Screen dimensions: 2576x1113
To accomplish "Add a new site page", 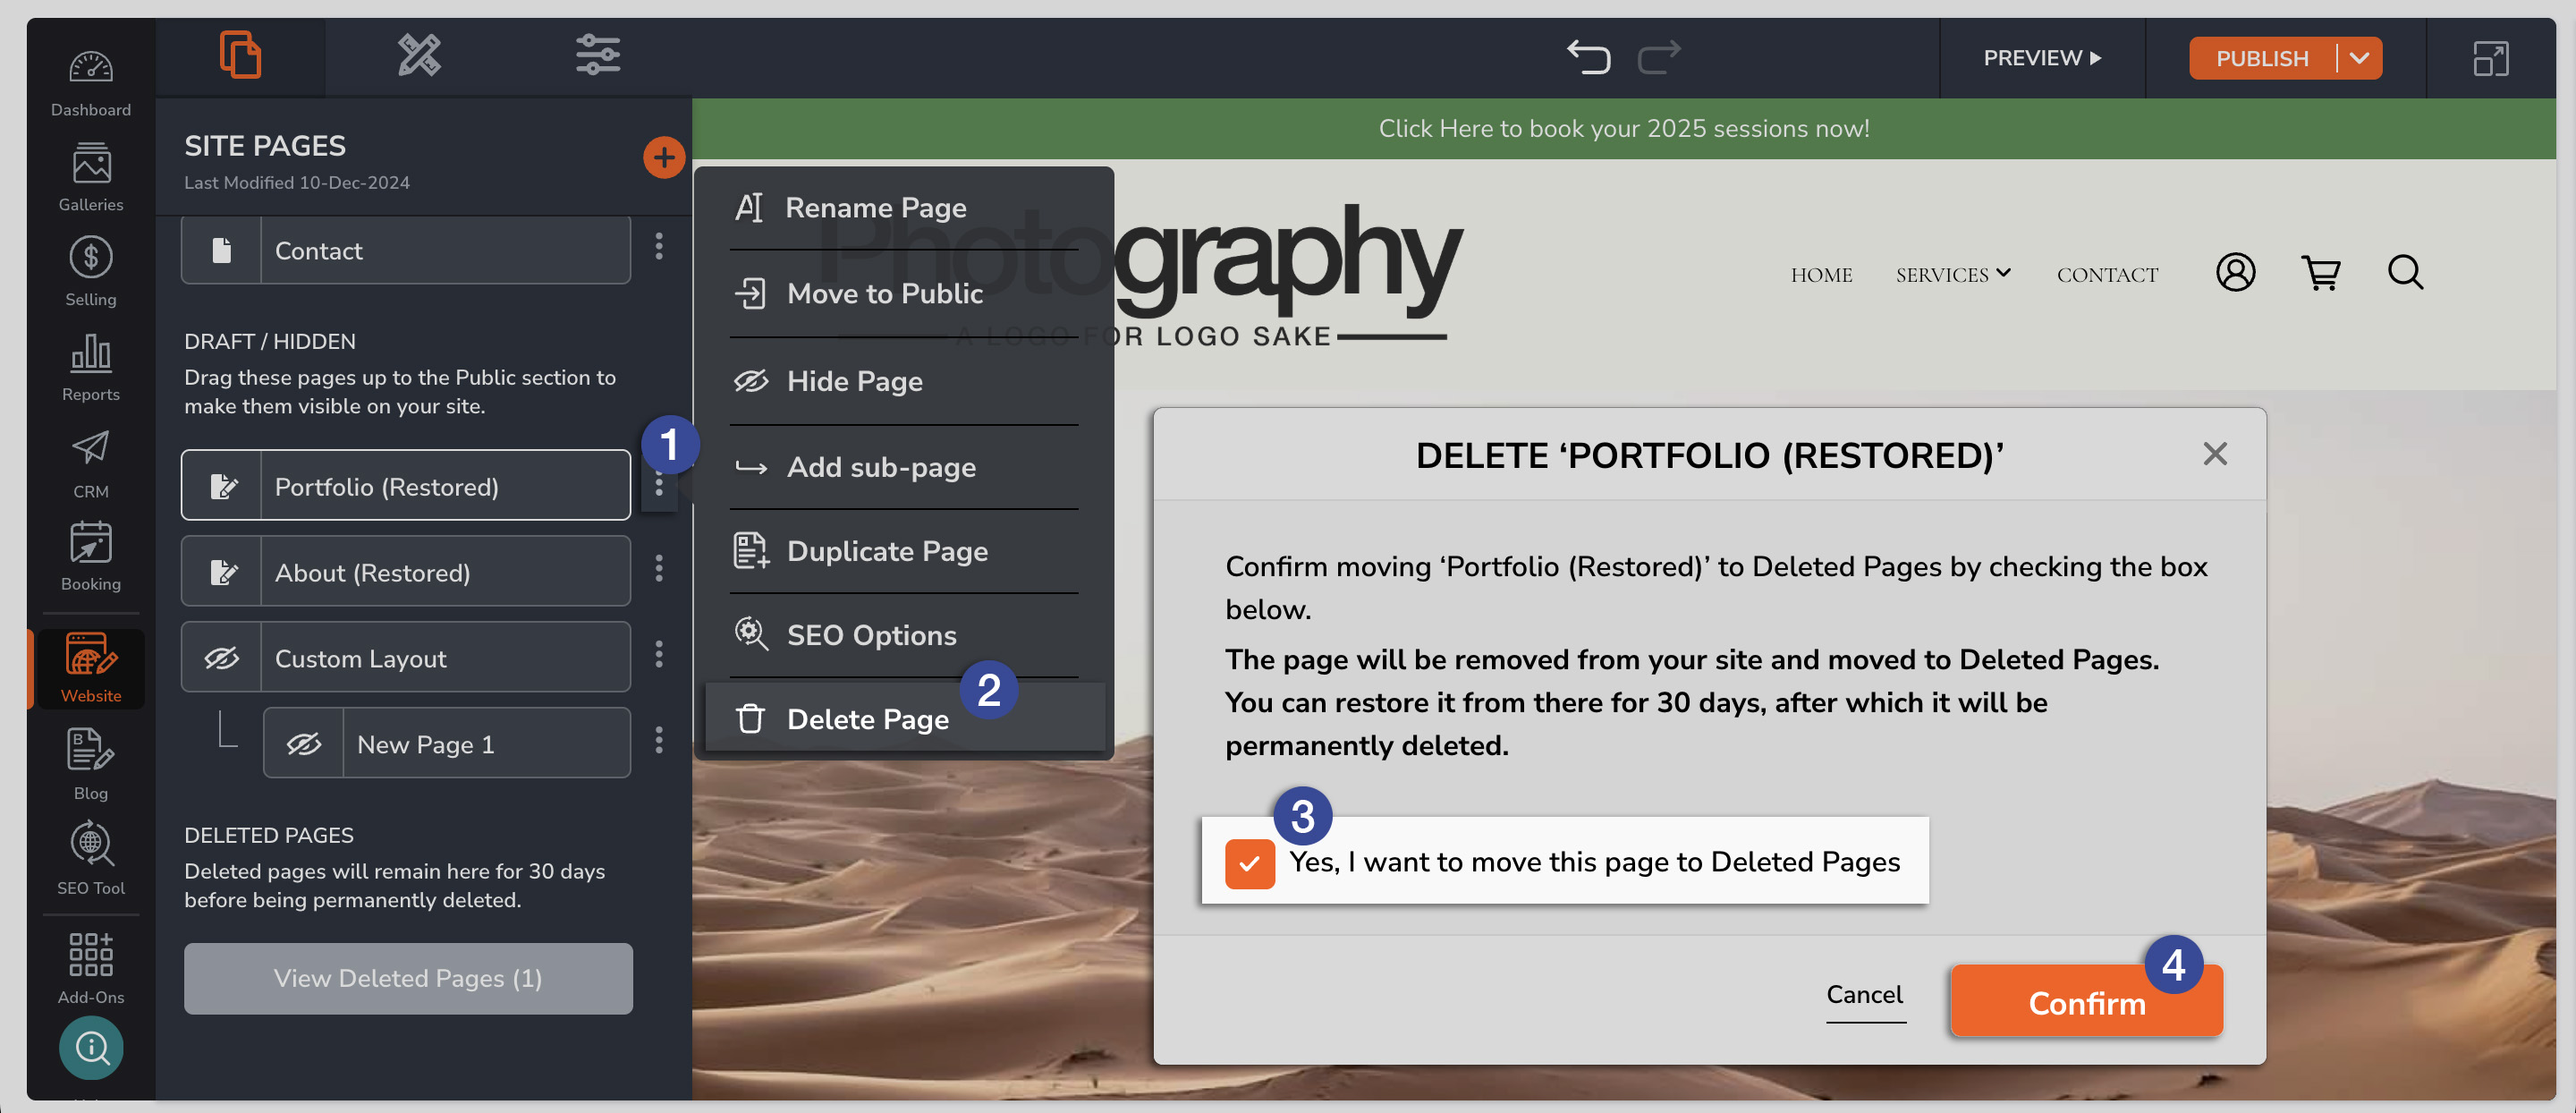I will [664, 158].
